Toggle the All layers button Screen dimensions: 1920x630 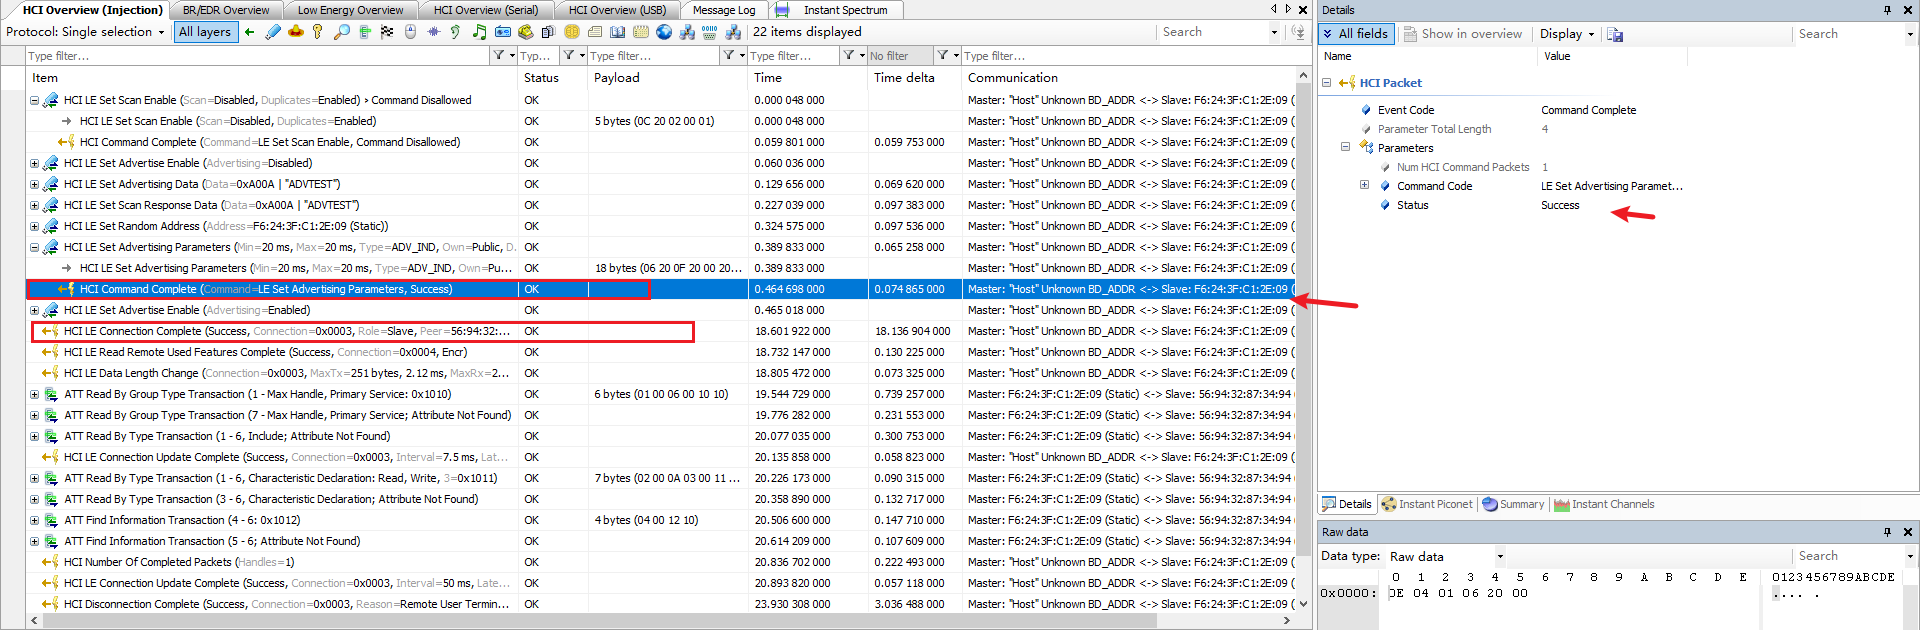205,32
